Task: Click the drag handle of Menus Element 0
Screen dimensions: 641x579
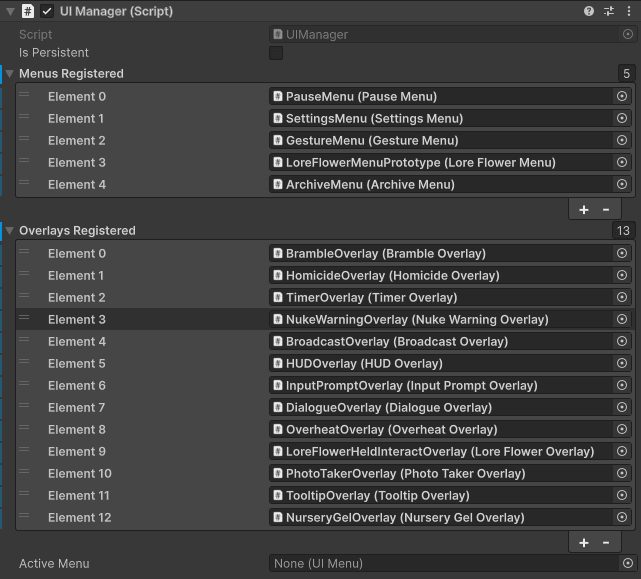Action: [x=24, y=94]
